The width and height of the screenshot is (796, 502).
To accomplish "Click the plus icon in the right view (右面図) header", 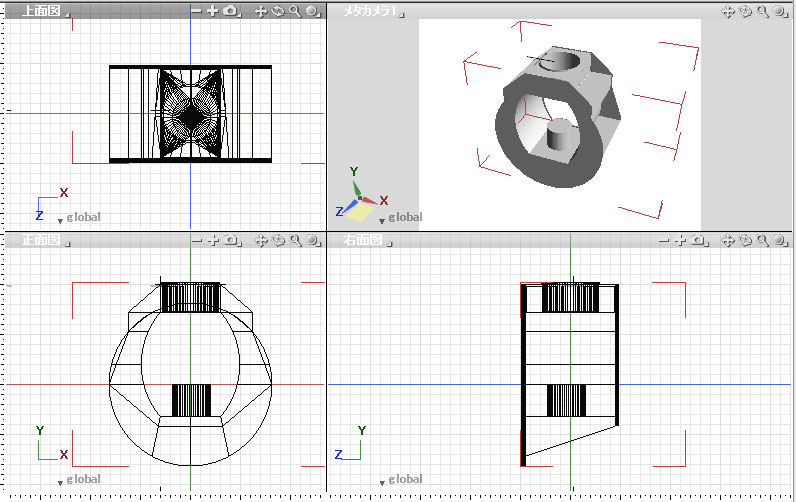I will coord(679,240).
